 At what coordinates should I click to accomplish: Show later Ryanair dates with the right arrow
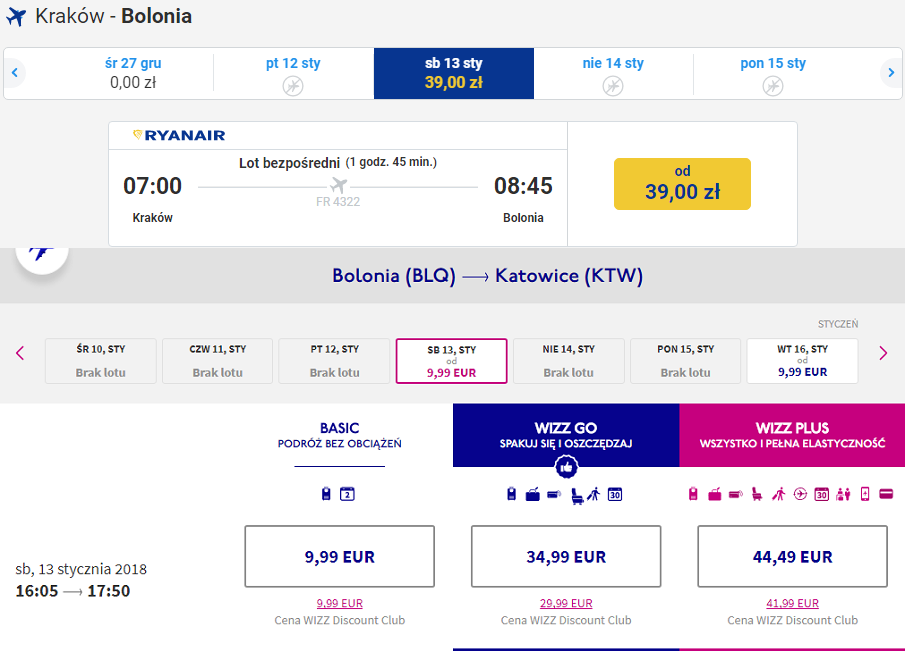tap(891, 73)
